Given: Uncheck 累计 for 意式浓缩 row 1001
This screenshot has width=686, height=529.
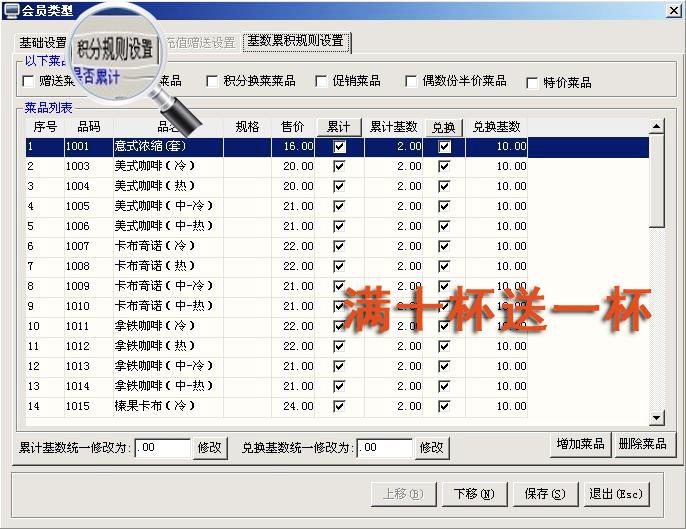Looking at the screenshot, I should click(x=340, y=147).
